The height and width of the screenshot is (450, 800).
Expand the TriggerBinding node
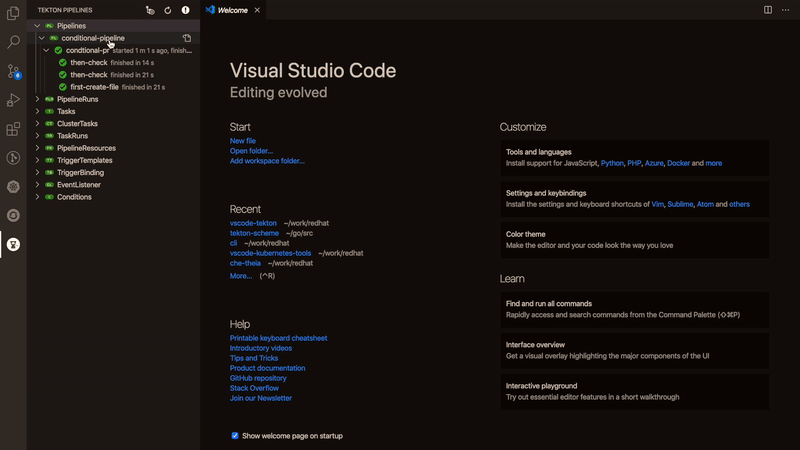coord(37,173)
